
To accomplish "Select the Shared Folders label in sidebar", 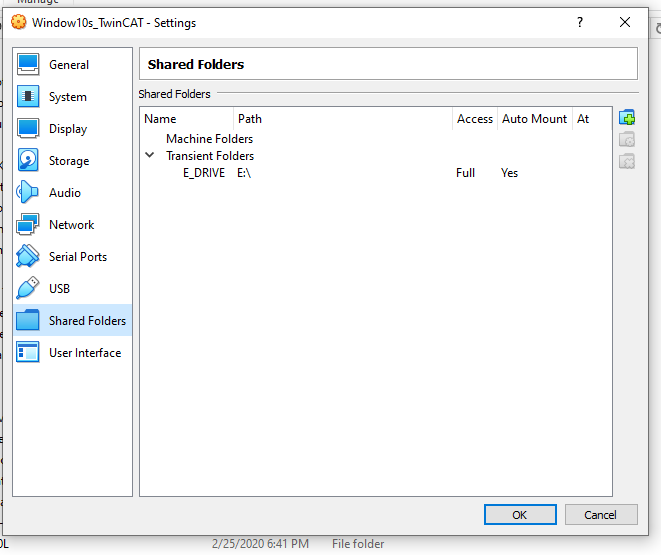I will tap(87, 321).
